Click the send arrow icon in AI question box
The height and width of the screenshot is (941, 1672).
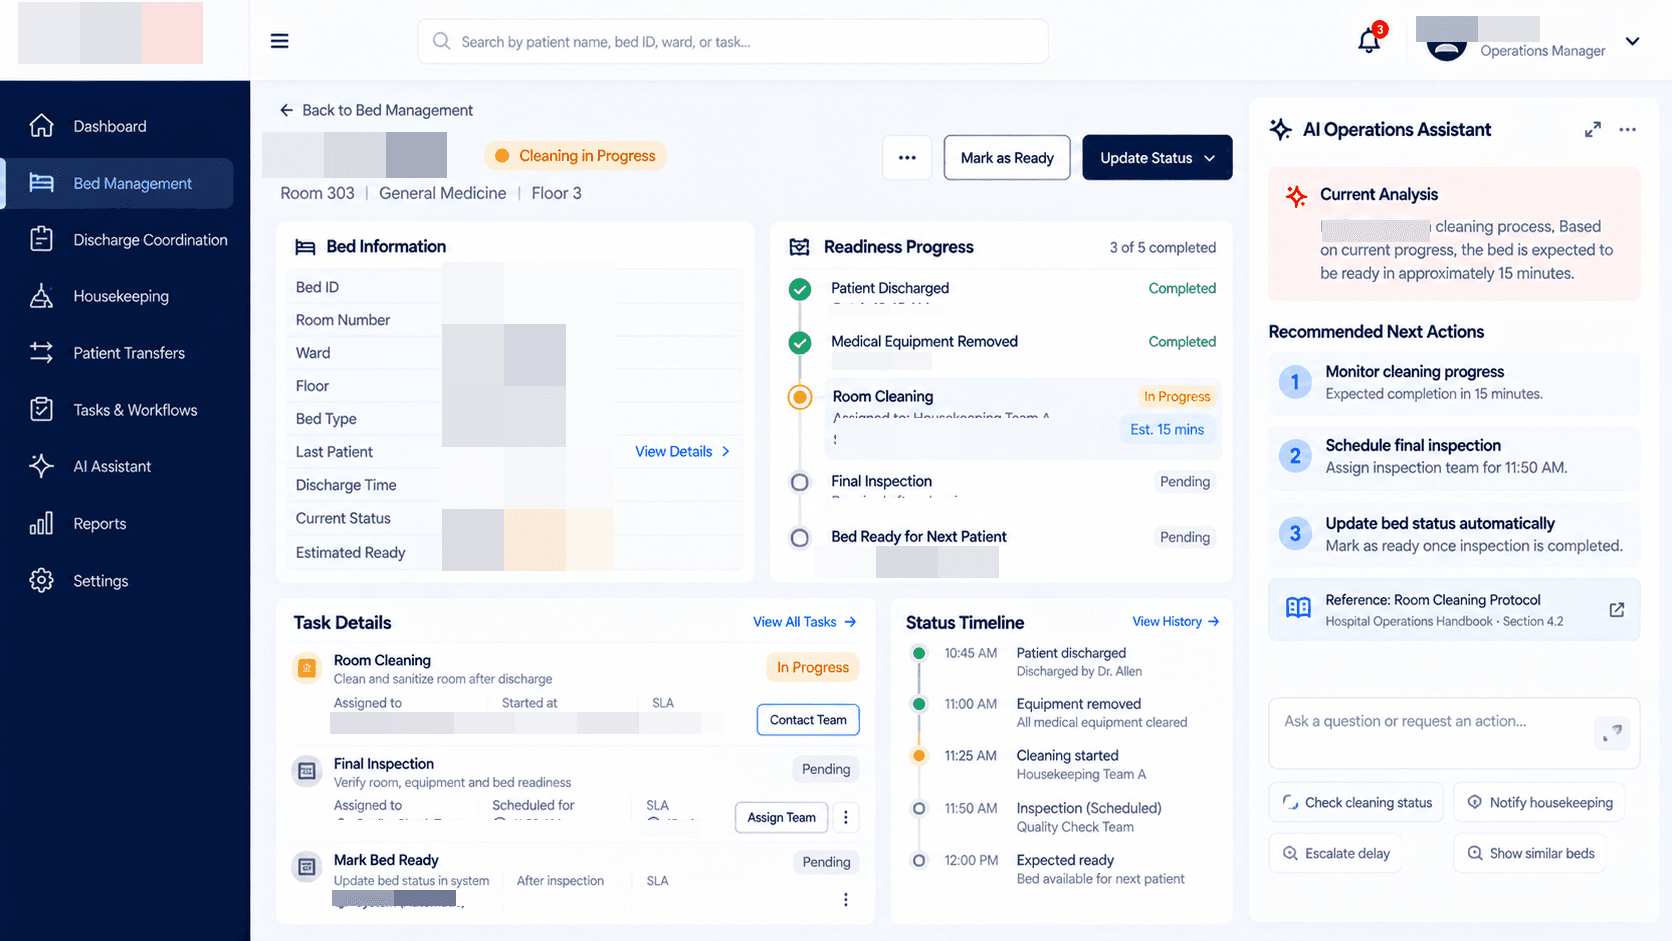[x=1612, y=733]
